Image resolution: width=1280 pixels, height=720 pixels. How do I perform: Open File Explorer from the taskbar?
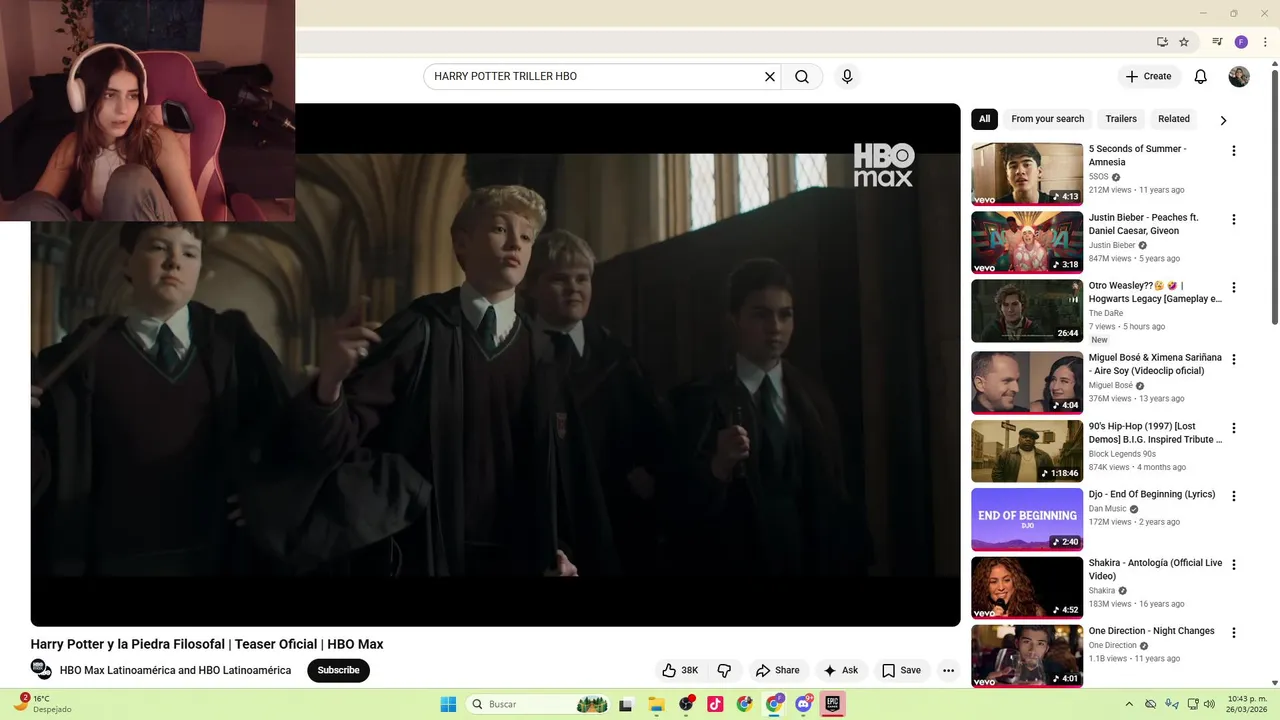(x=656, y=704)
